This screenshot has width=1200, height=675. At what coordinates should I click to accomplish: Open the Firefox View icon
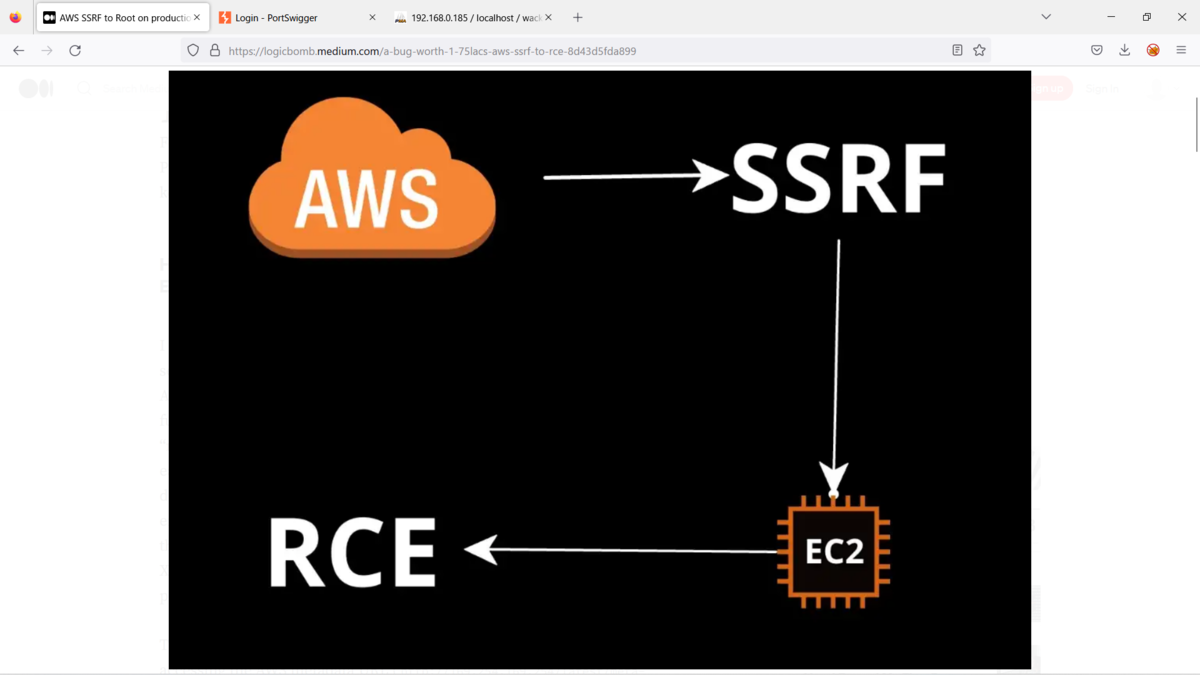tap(15, 17)
